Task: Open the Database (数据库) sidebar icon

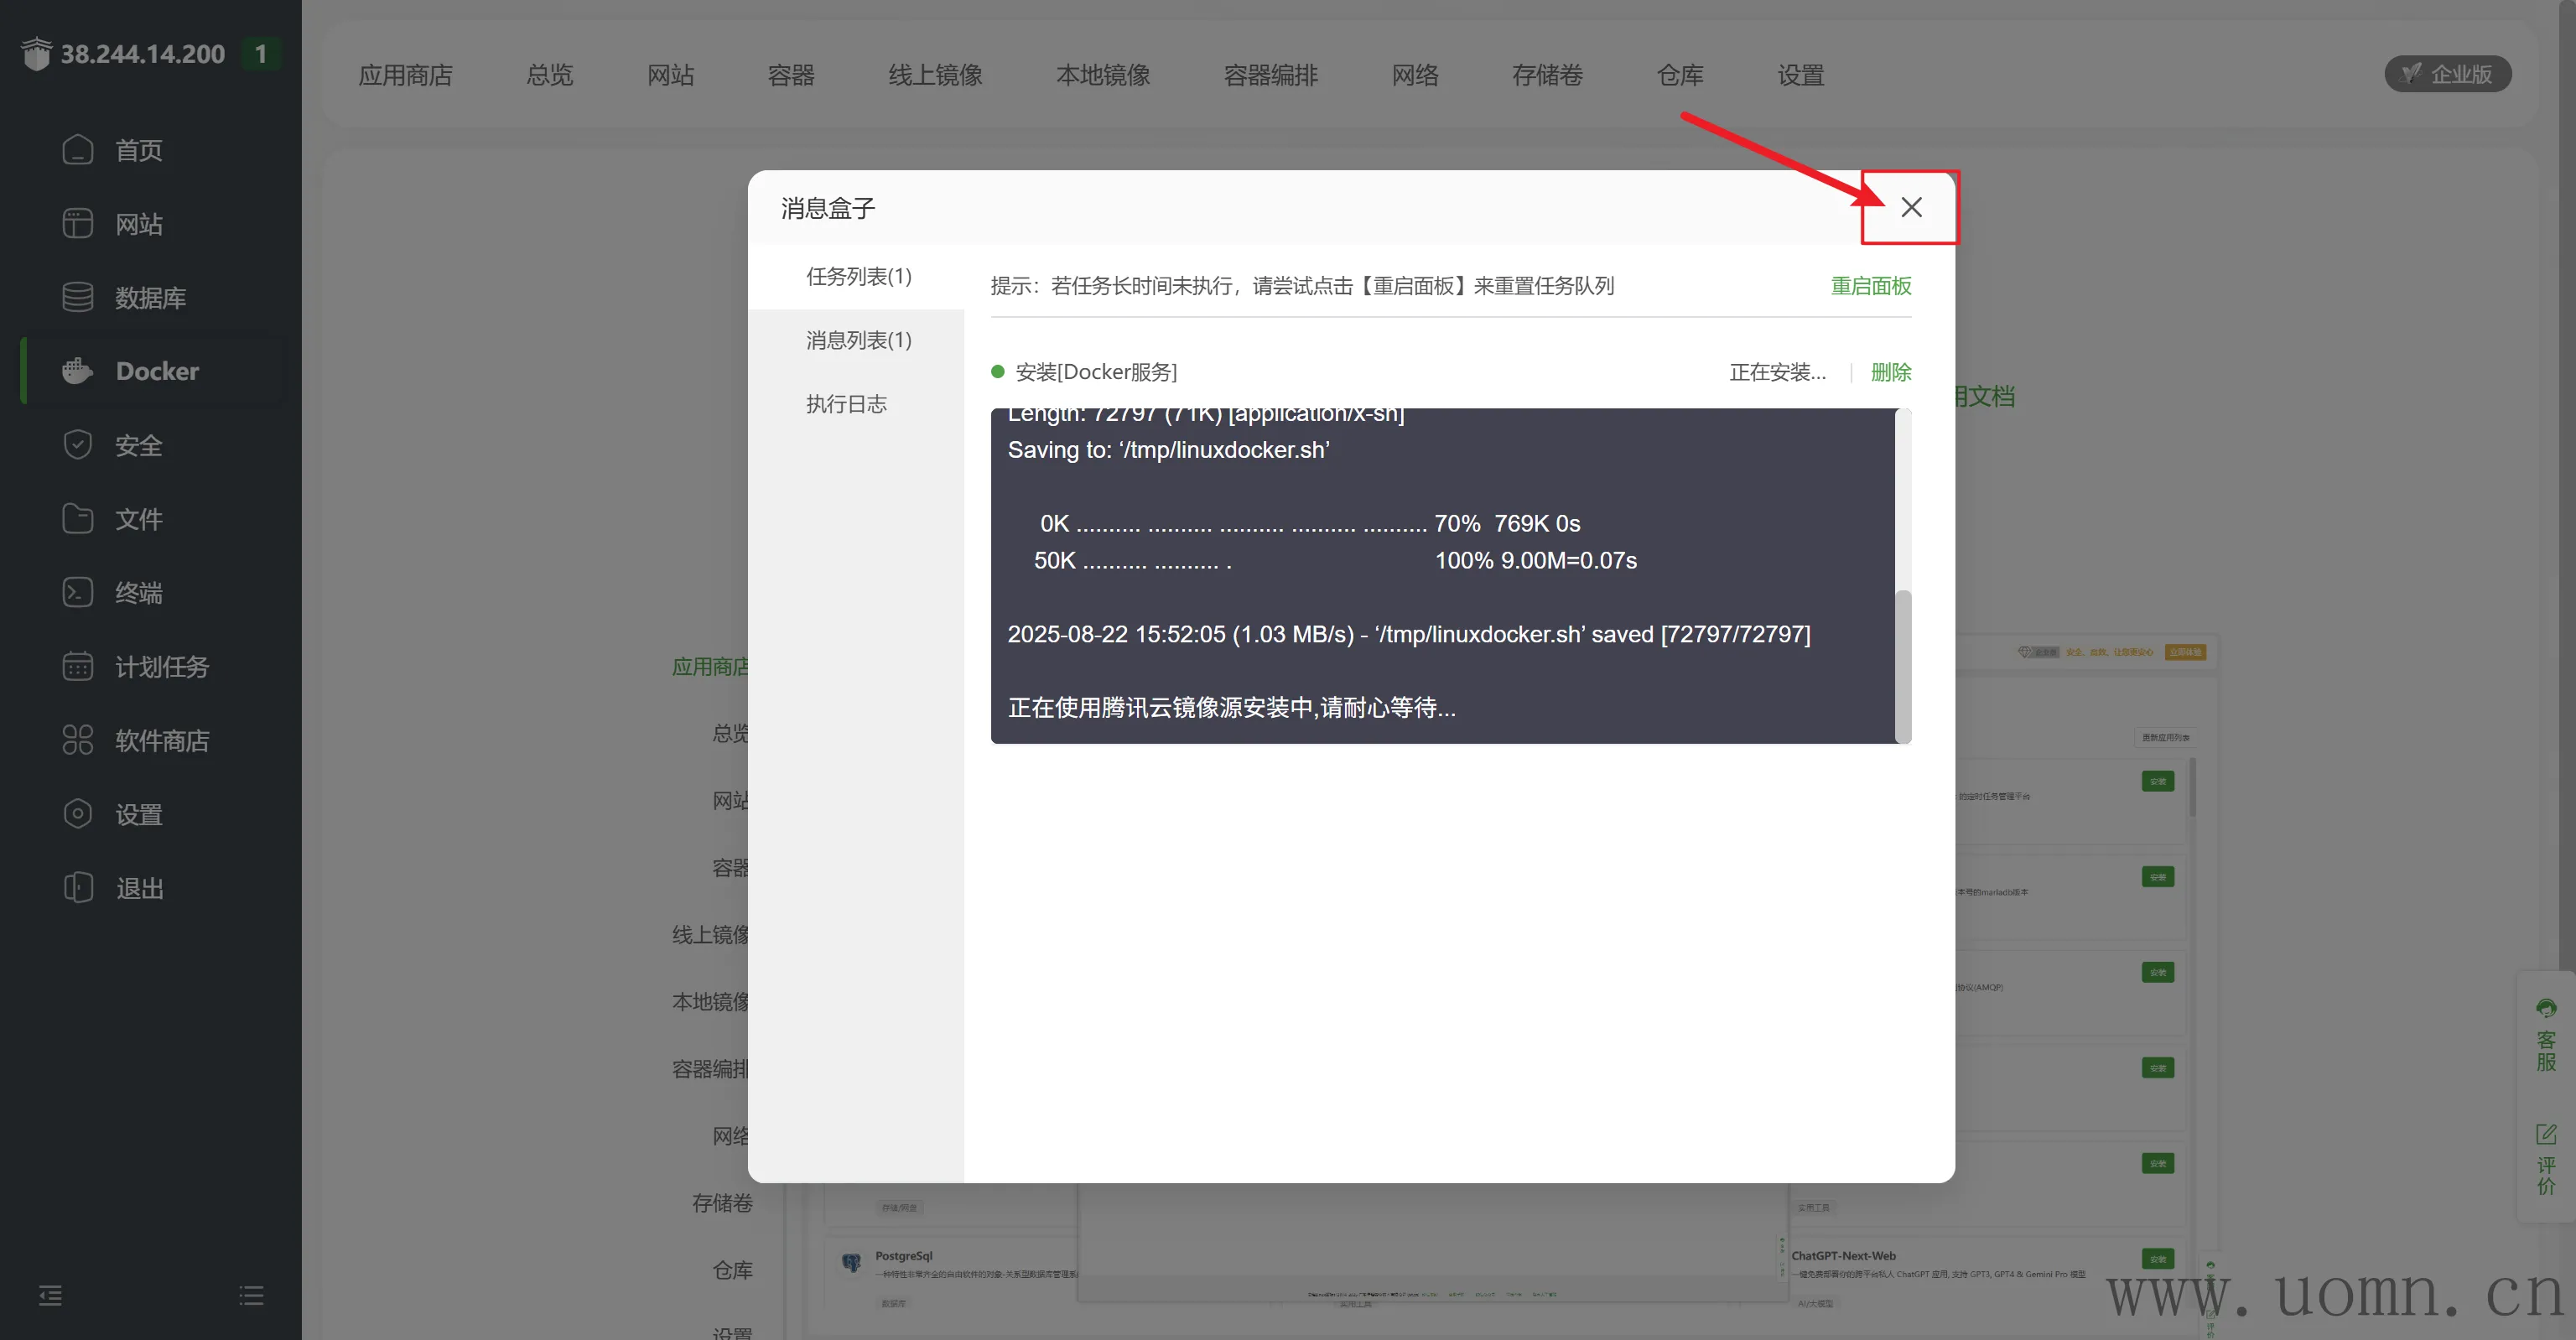Action: tap(77, 298)
